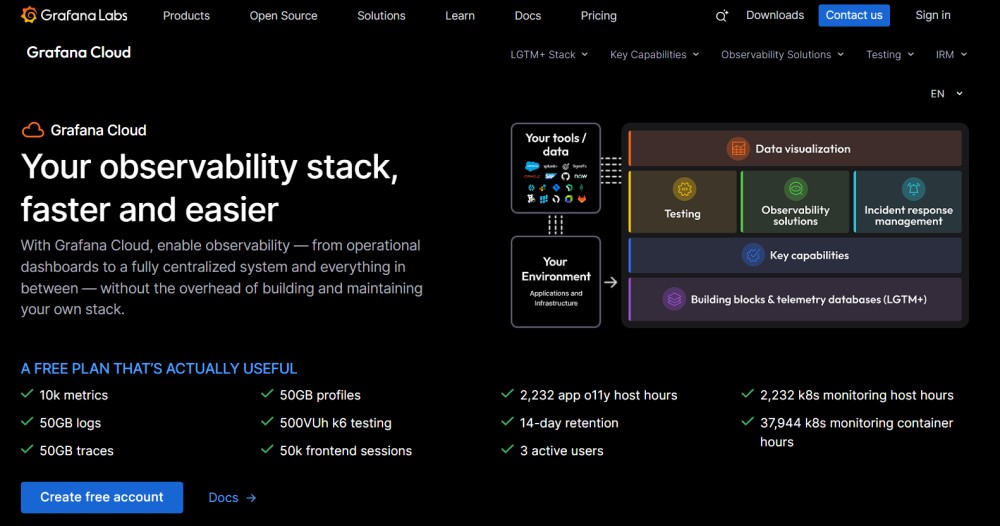Expand the LGTM+ Stack dropdown

tap(549, 55)
